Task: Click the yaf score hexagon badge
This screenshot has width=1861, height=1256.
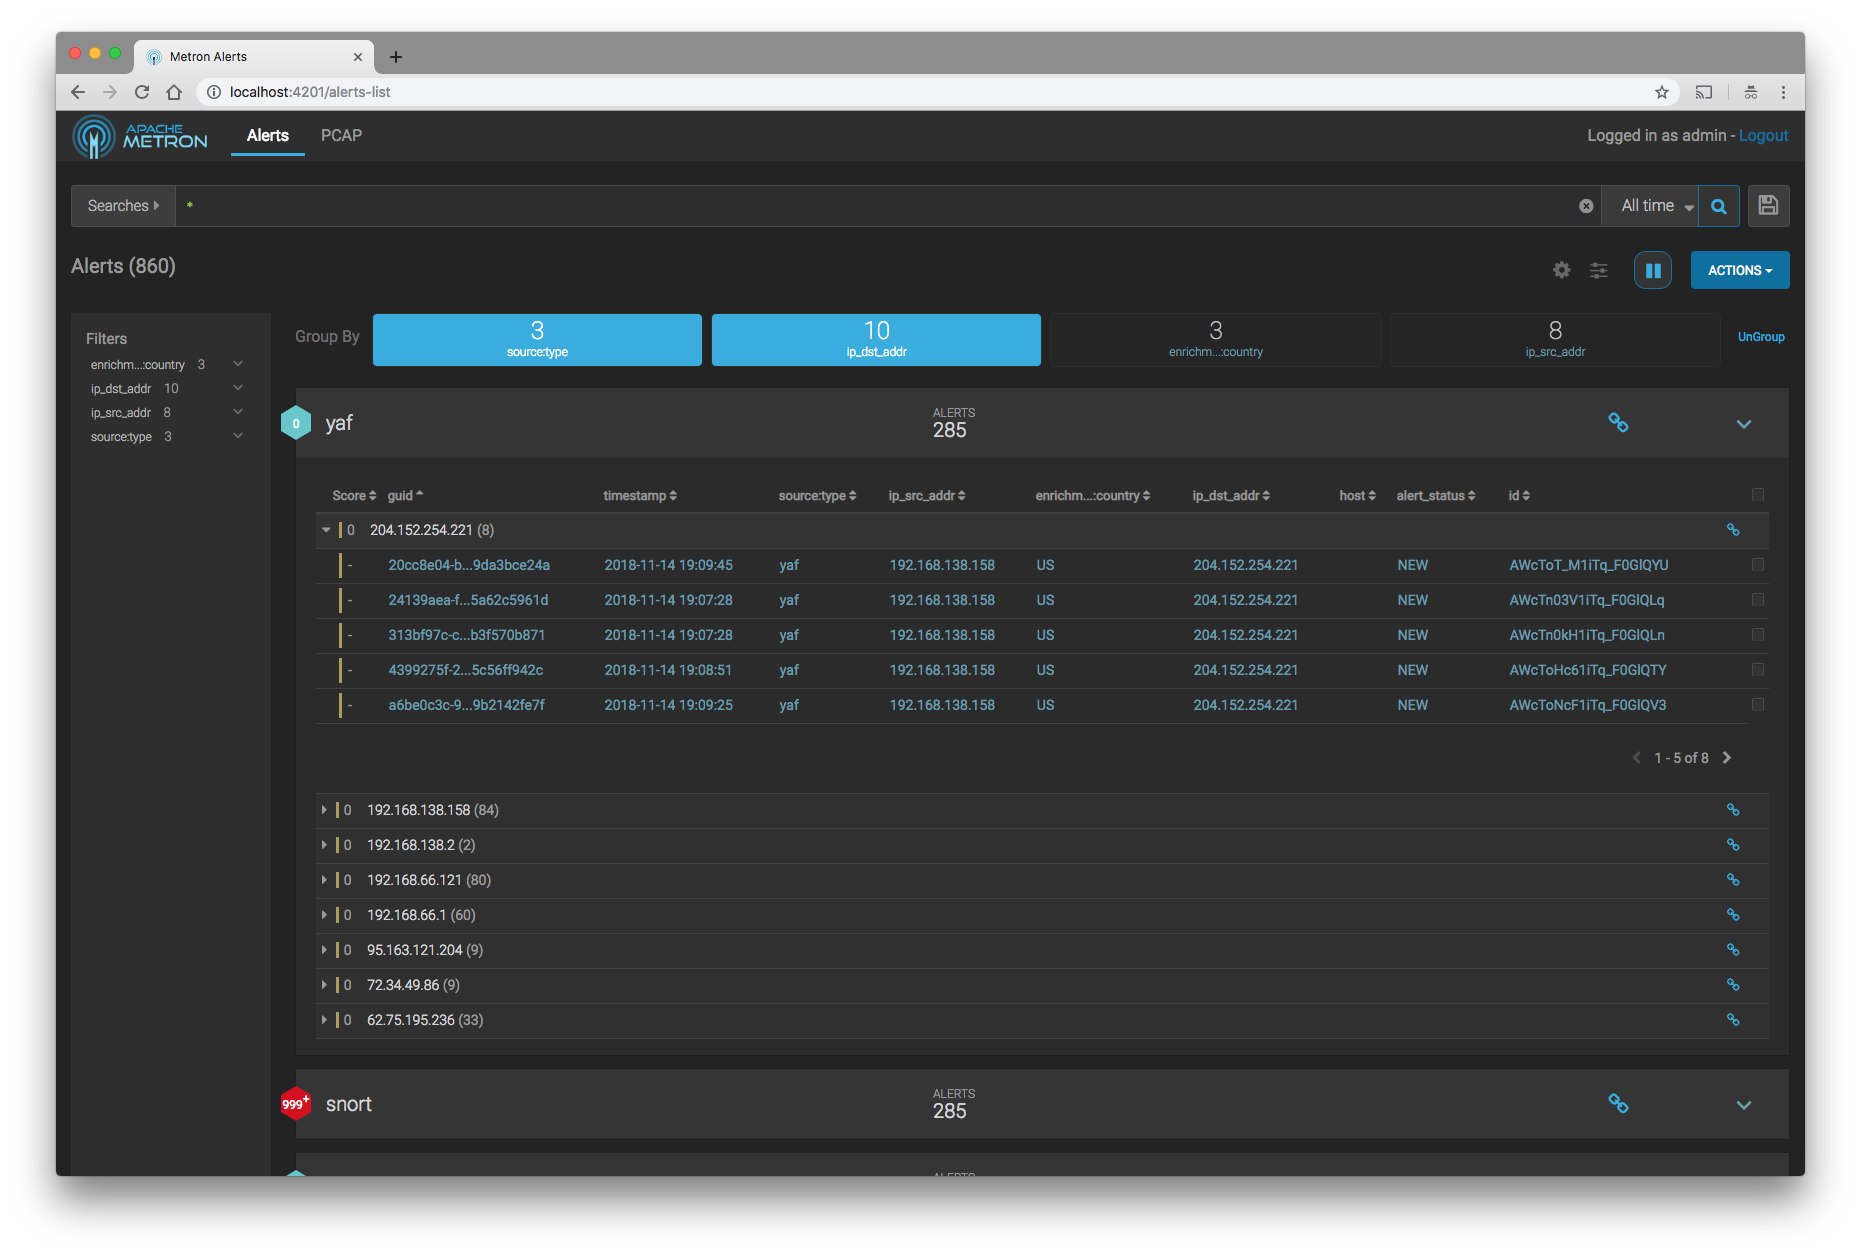Action: (296, 423)
